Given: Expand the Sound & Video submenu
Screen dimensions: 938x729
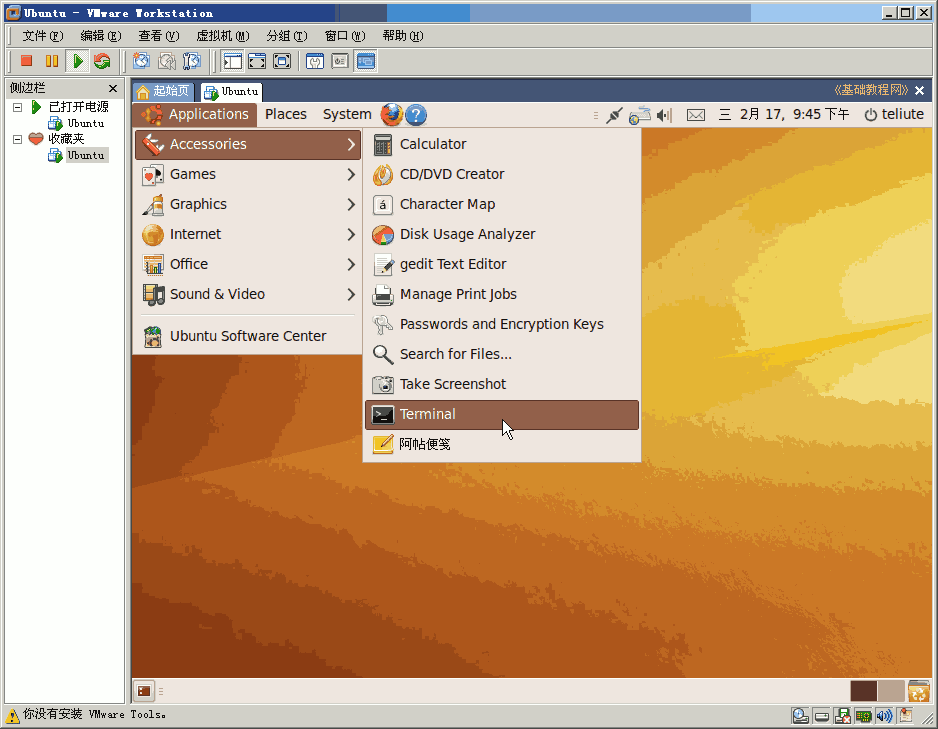Looking at the screenshot, I should coord(248,294).
